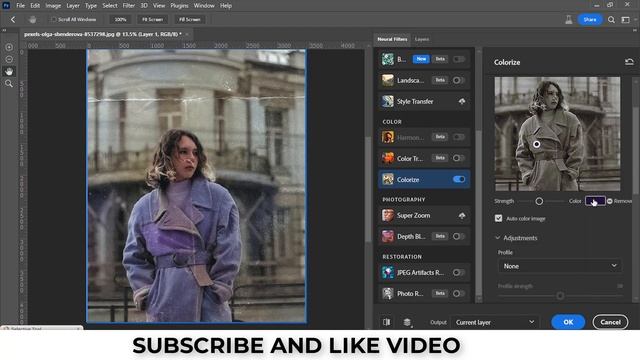Screen dimensions: 640x360
Task: Enable the JPEG Artifacts Removal toggle
Action: point(459,273)
